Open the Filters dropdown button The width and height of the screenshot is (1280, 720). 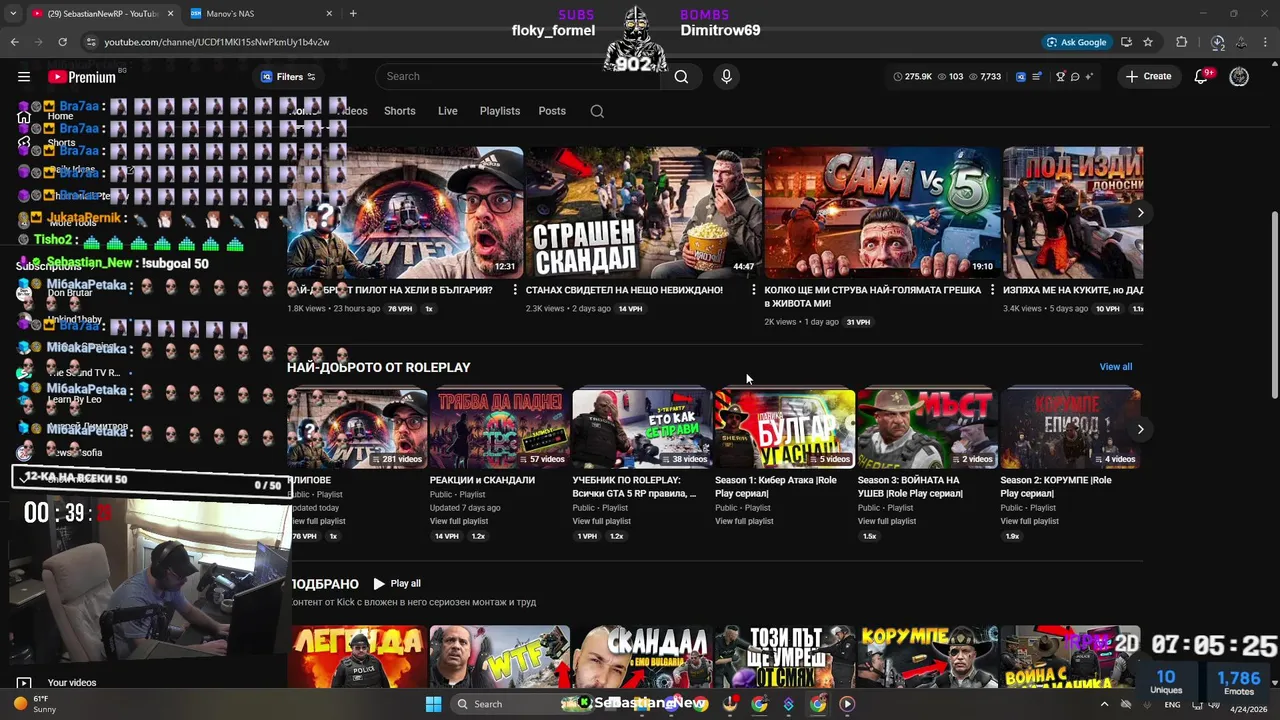pyautogui.click(x=288, y=77)
